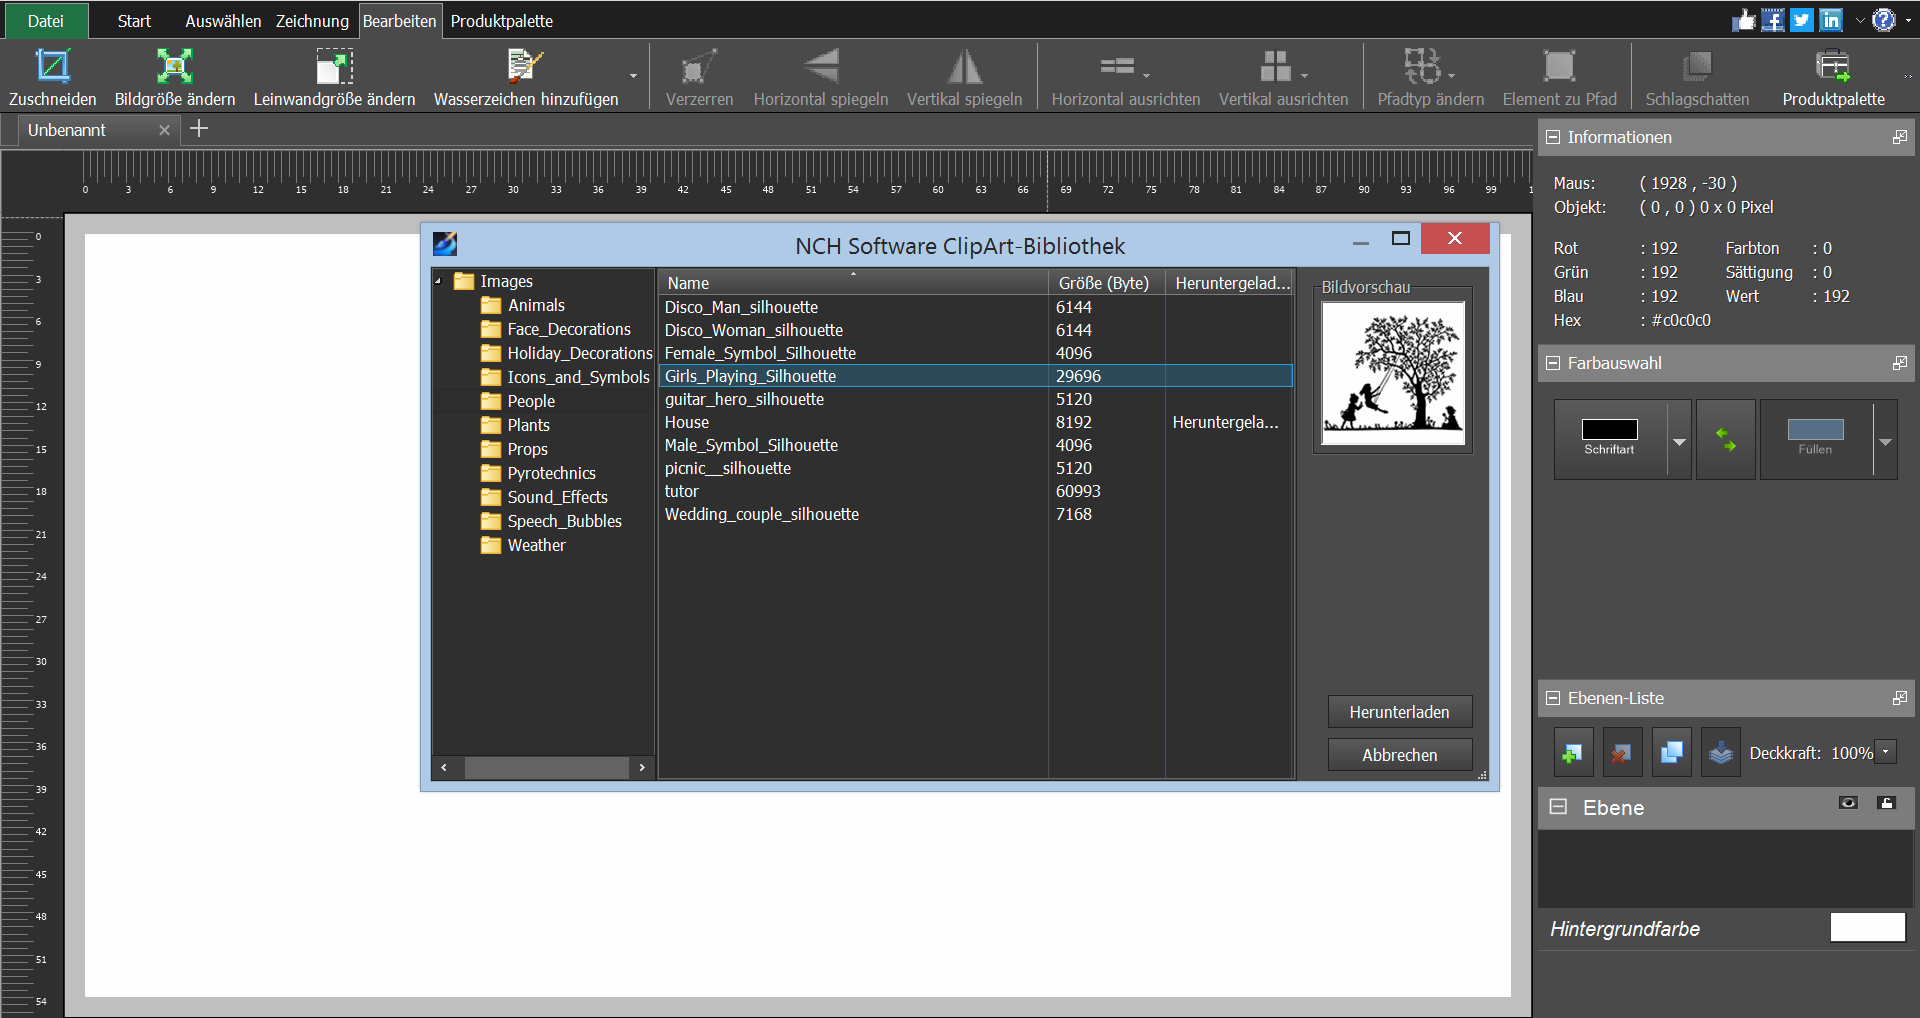
Task: Sort list by Größe (Byte) column
Action: [x=1106, y=283]
